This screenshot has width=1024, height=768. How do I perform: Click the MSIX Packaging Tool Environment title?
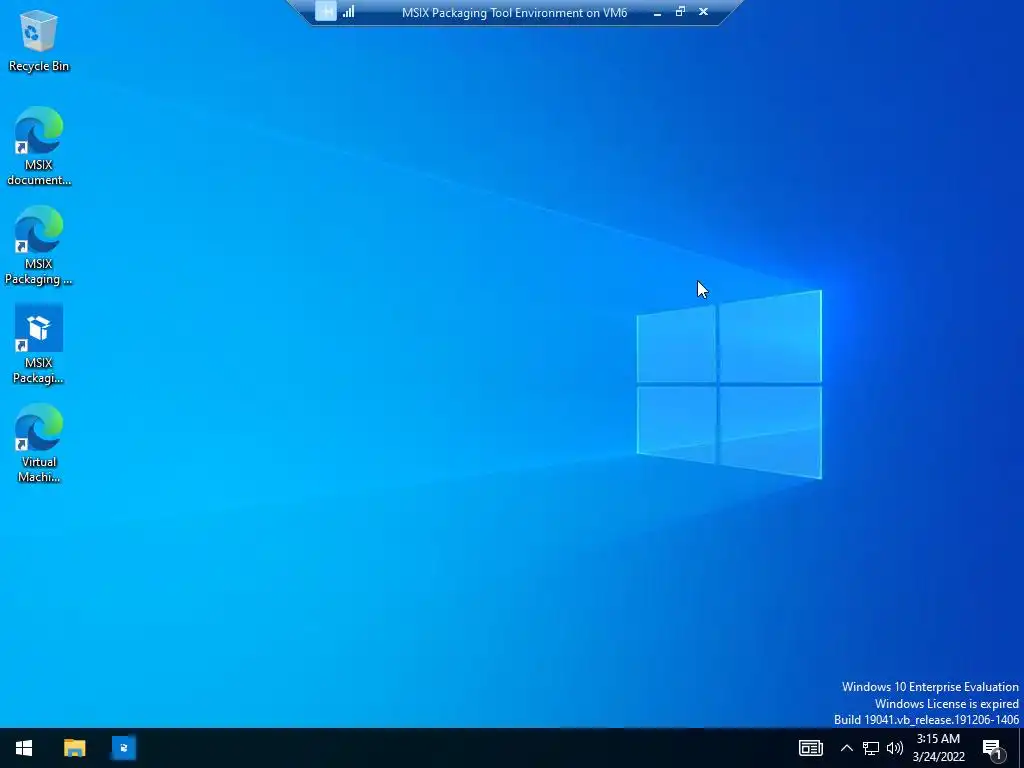click(515, 12)
